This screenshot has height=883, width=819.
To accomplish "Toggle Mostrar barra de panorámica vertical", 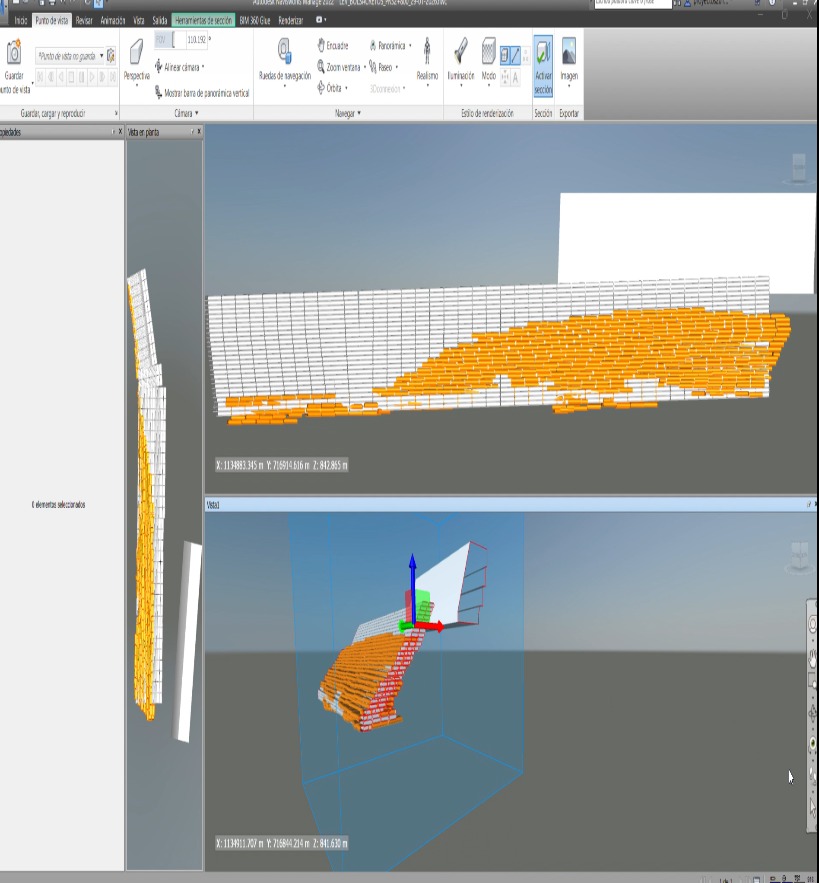I will tap(201, 93).
